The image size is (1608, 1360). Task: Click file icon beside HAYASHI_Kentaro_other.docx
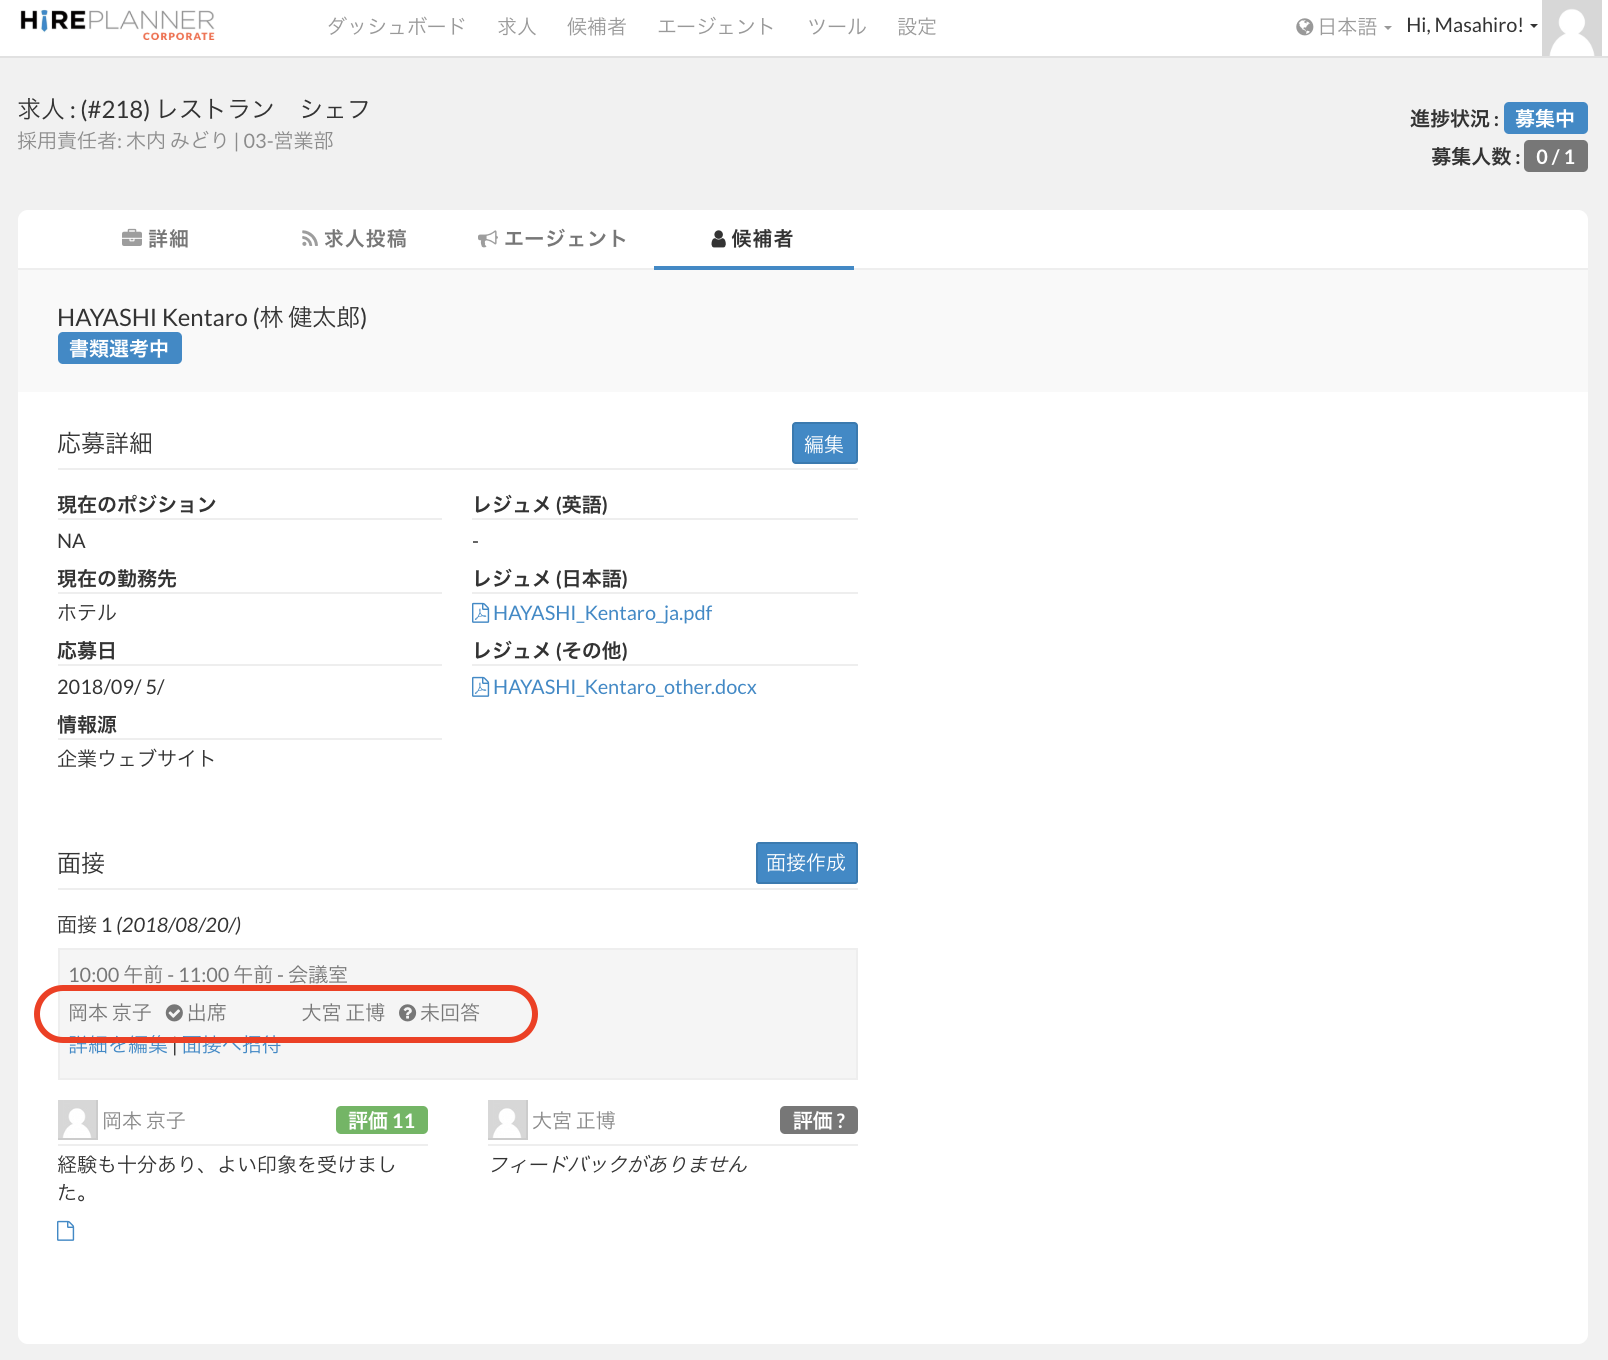(480, 687)
